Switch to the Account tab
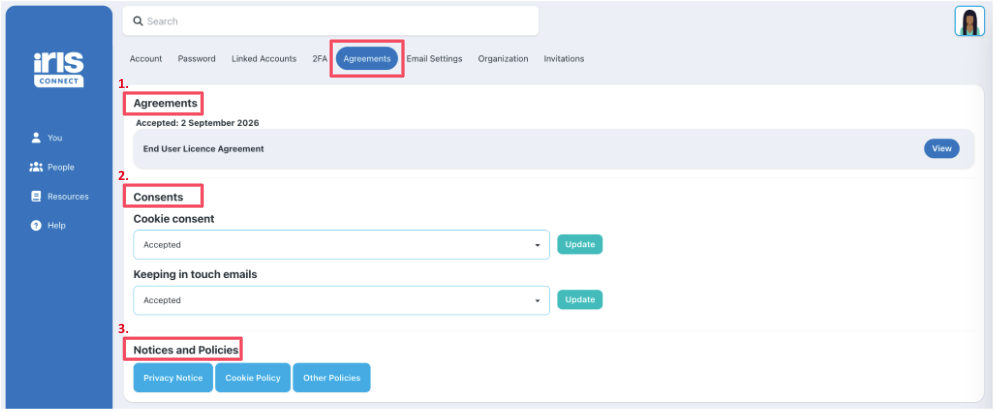 coord(146,58)
